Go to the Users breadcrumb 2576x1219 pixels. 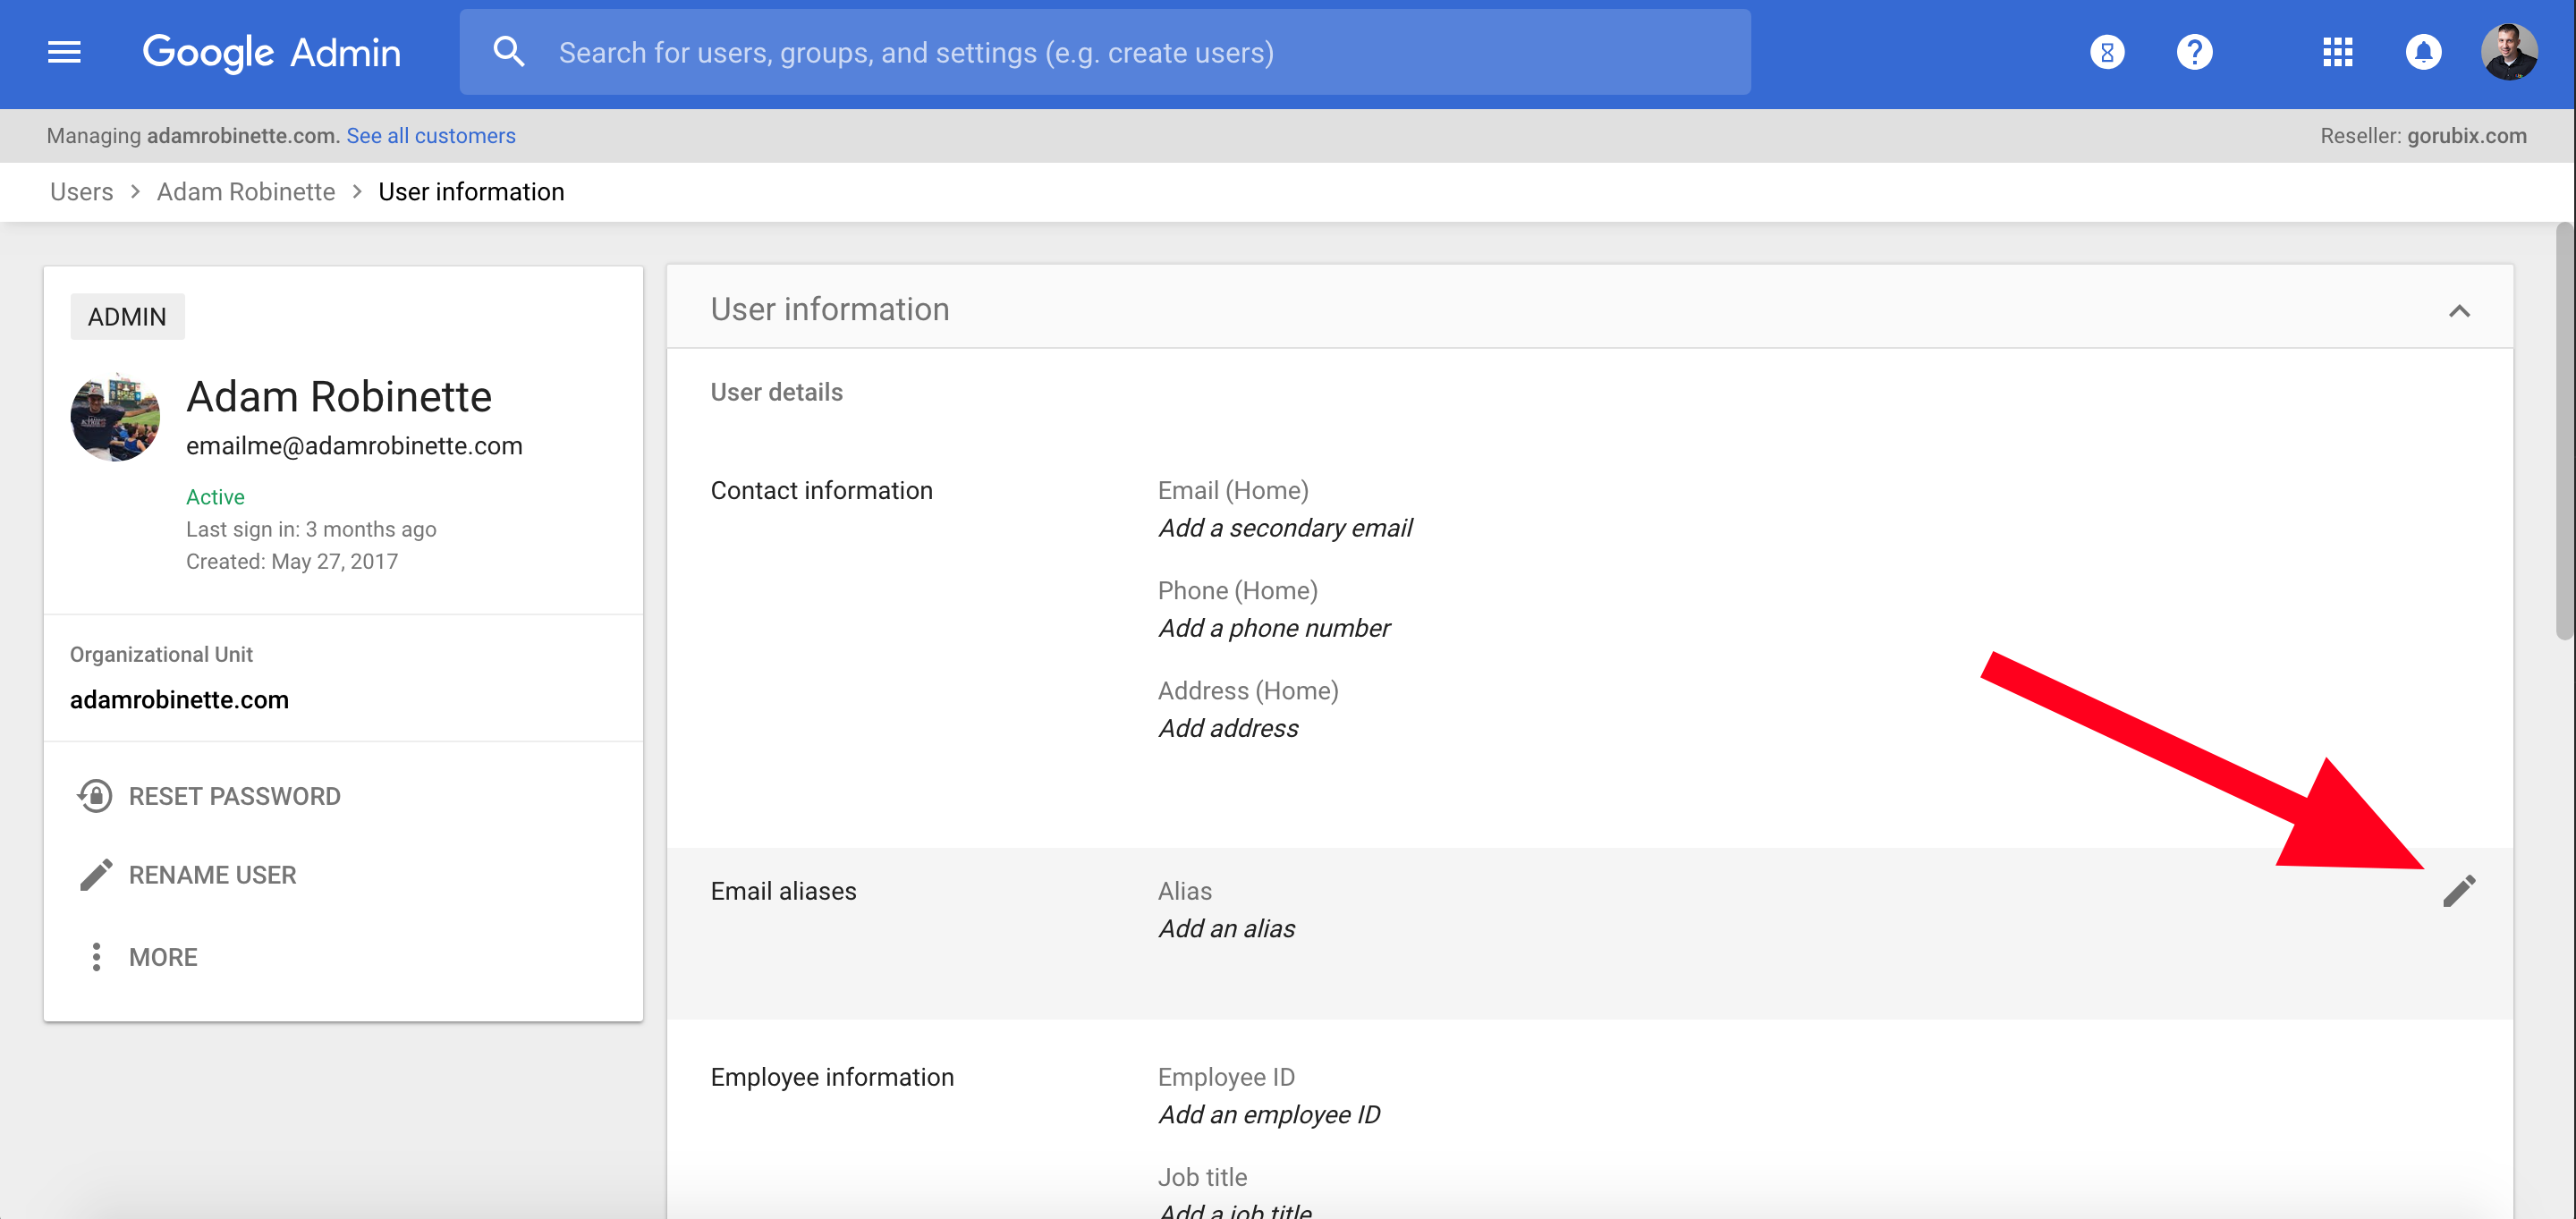(x=82, y=192)
